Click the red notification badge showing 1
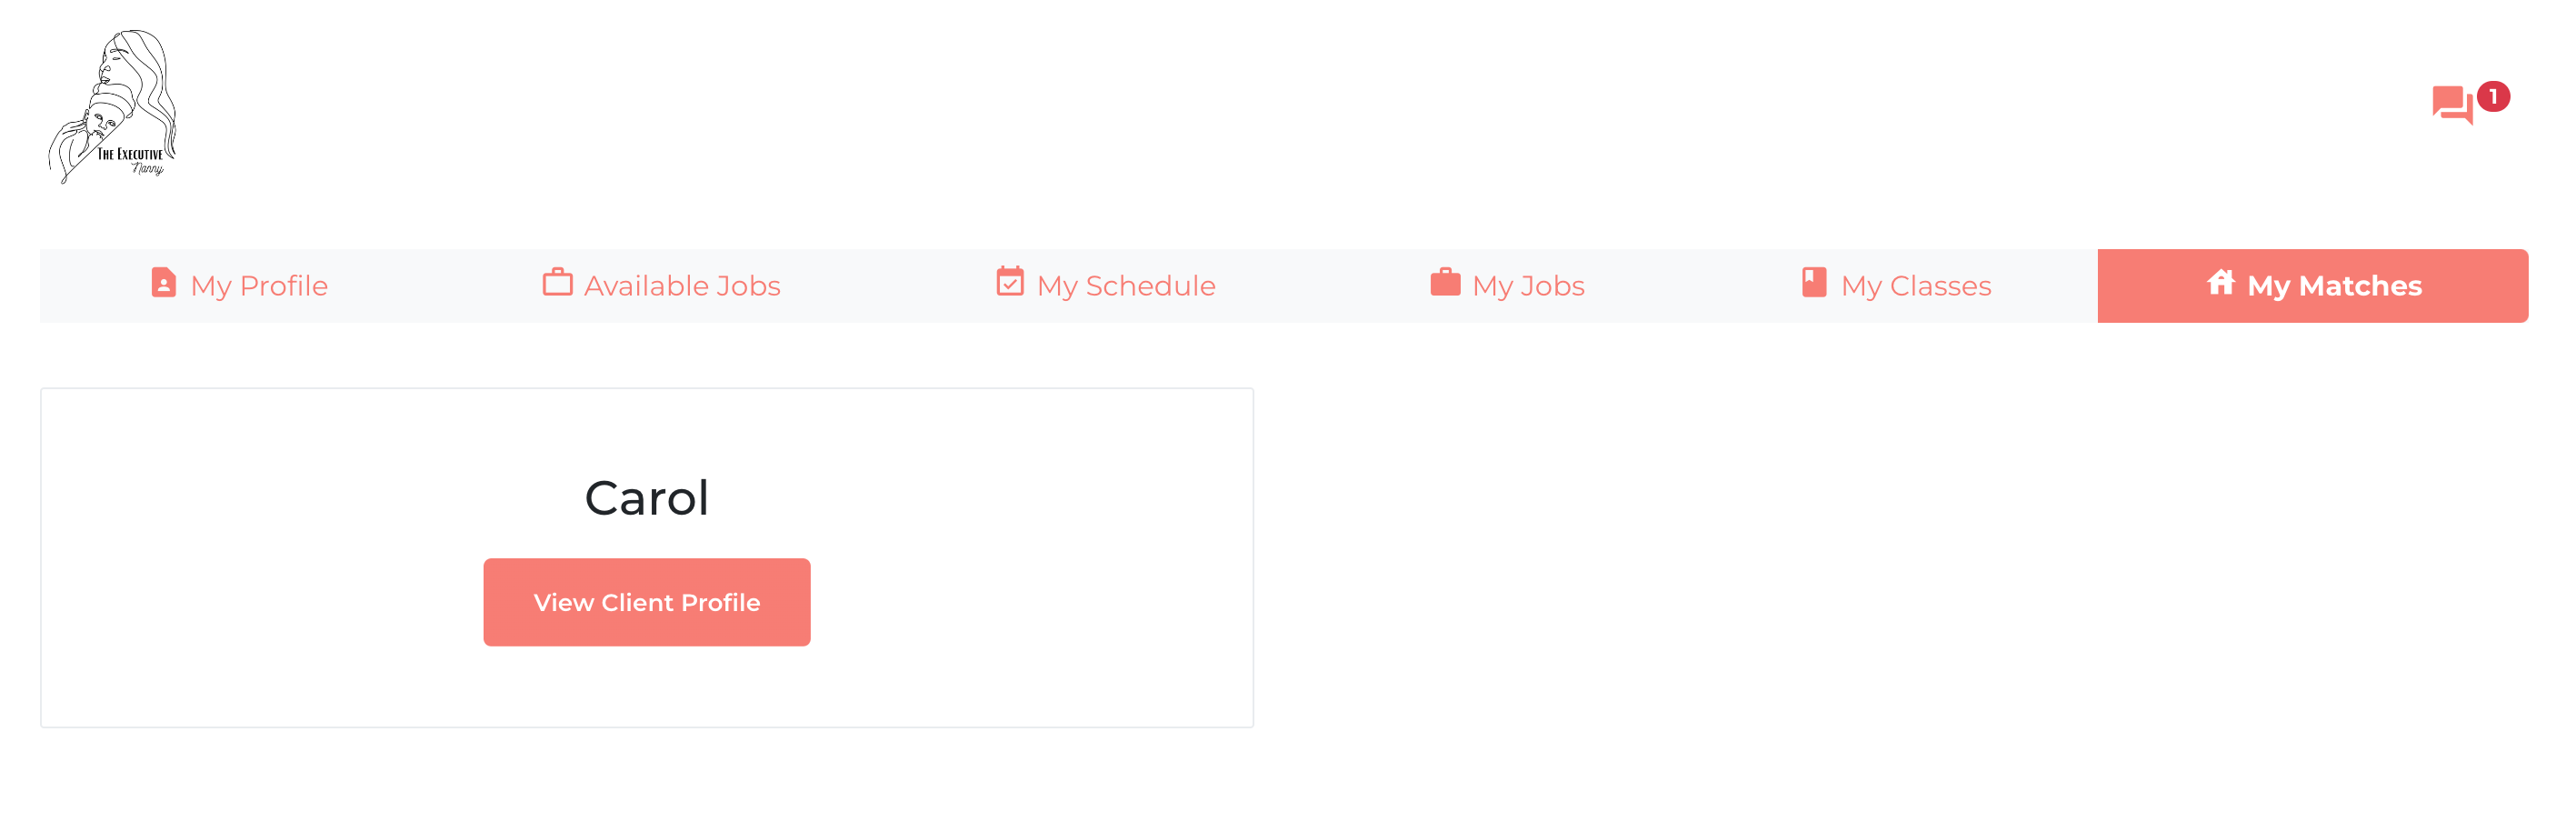This screenshot has height=822, width=2576. (2493, 96)
